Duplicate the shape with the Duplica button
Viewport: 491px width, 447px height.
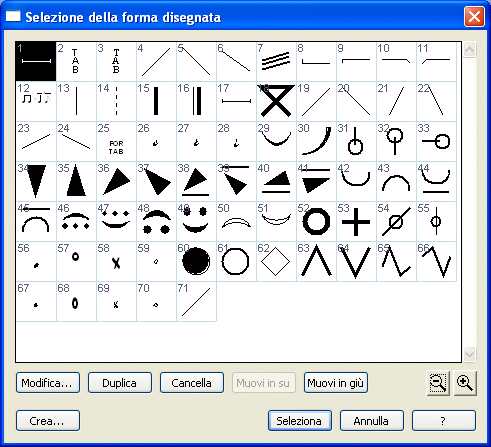click(120, 383)
